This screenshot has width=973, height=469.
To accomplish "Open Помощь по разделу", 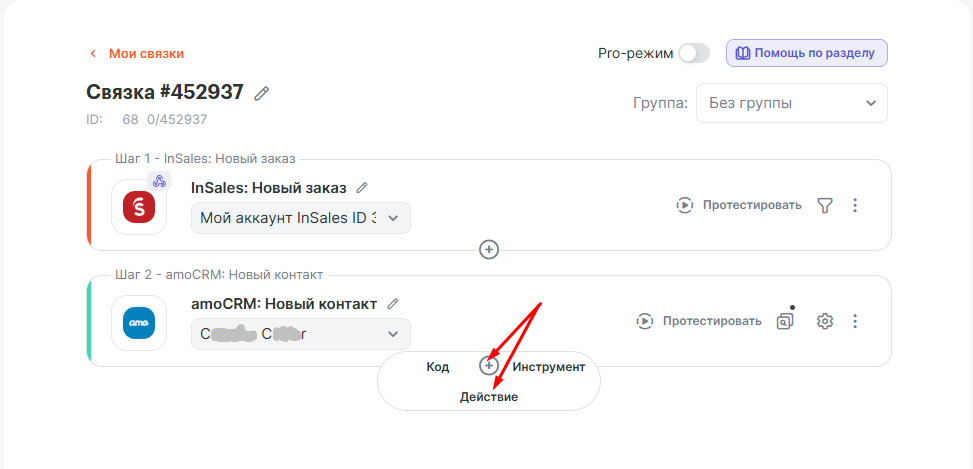I will tap(806, 53).
